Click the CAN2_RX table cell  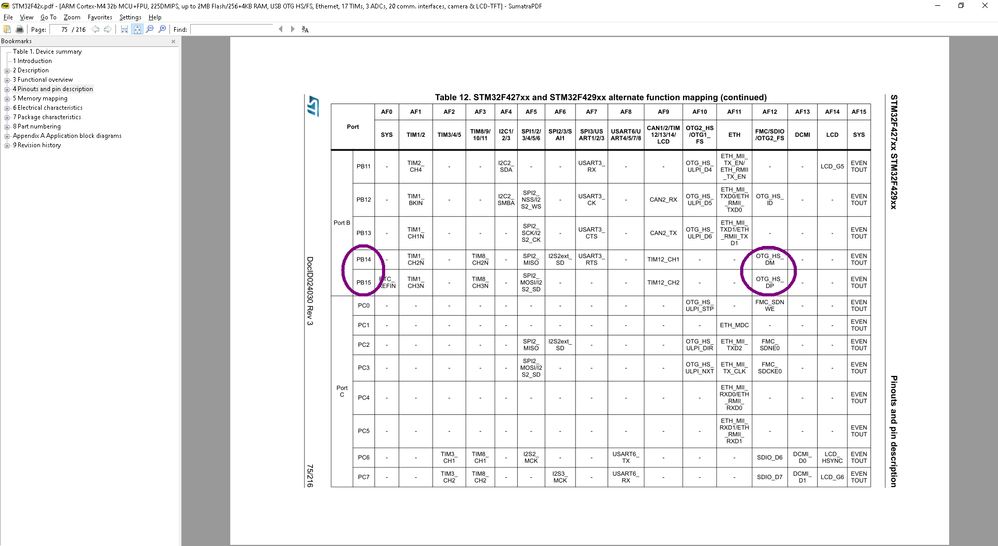point(663,200)
